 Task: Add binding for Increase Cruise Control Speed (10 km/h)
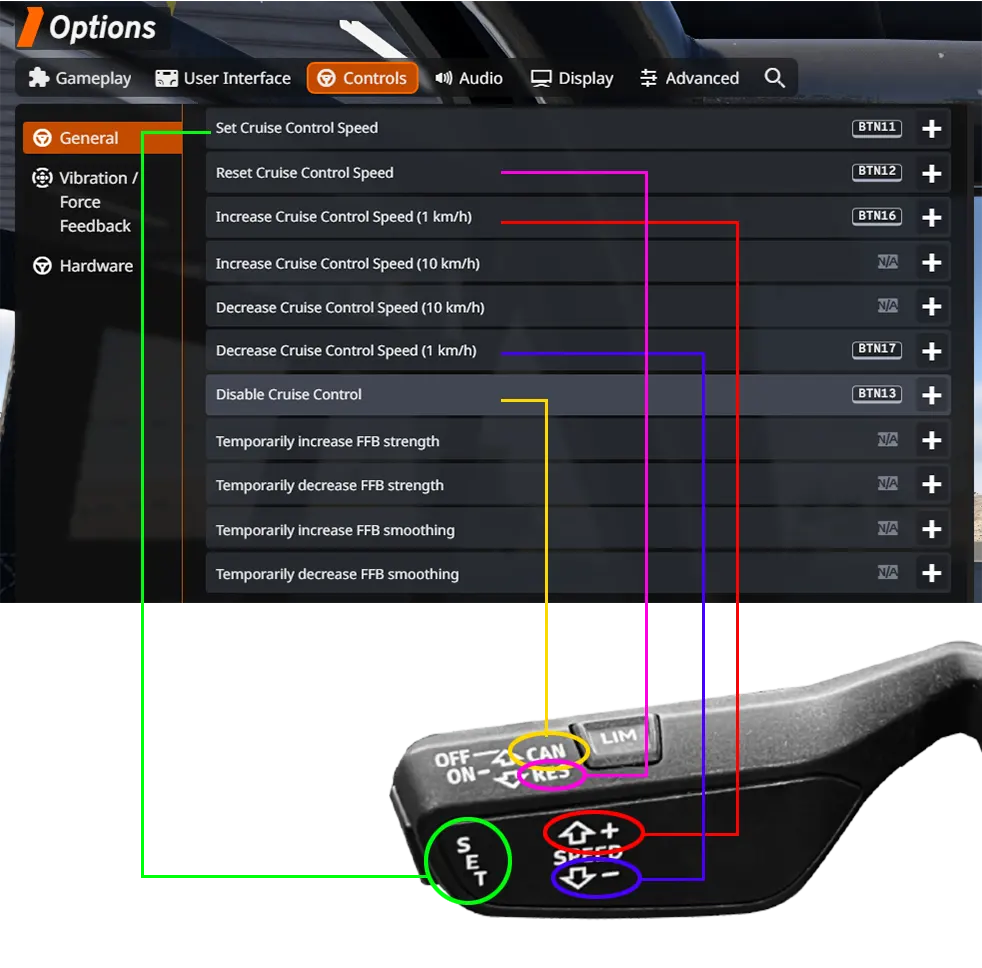click(x=931, y=262)
